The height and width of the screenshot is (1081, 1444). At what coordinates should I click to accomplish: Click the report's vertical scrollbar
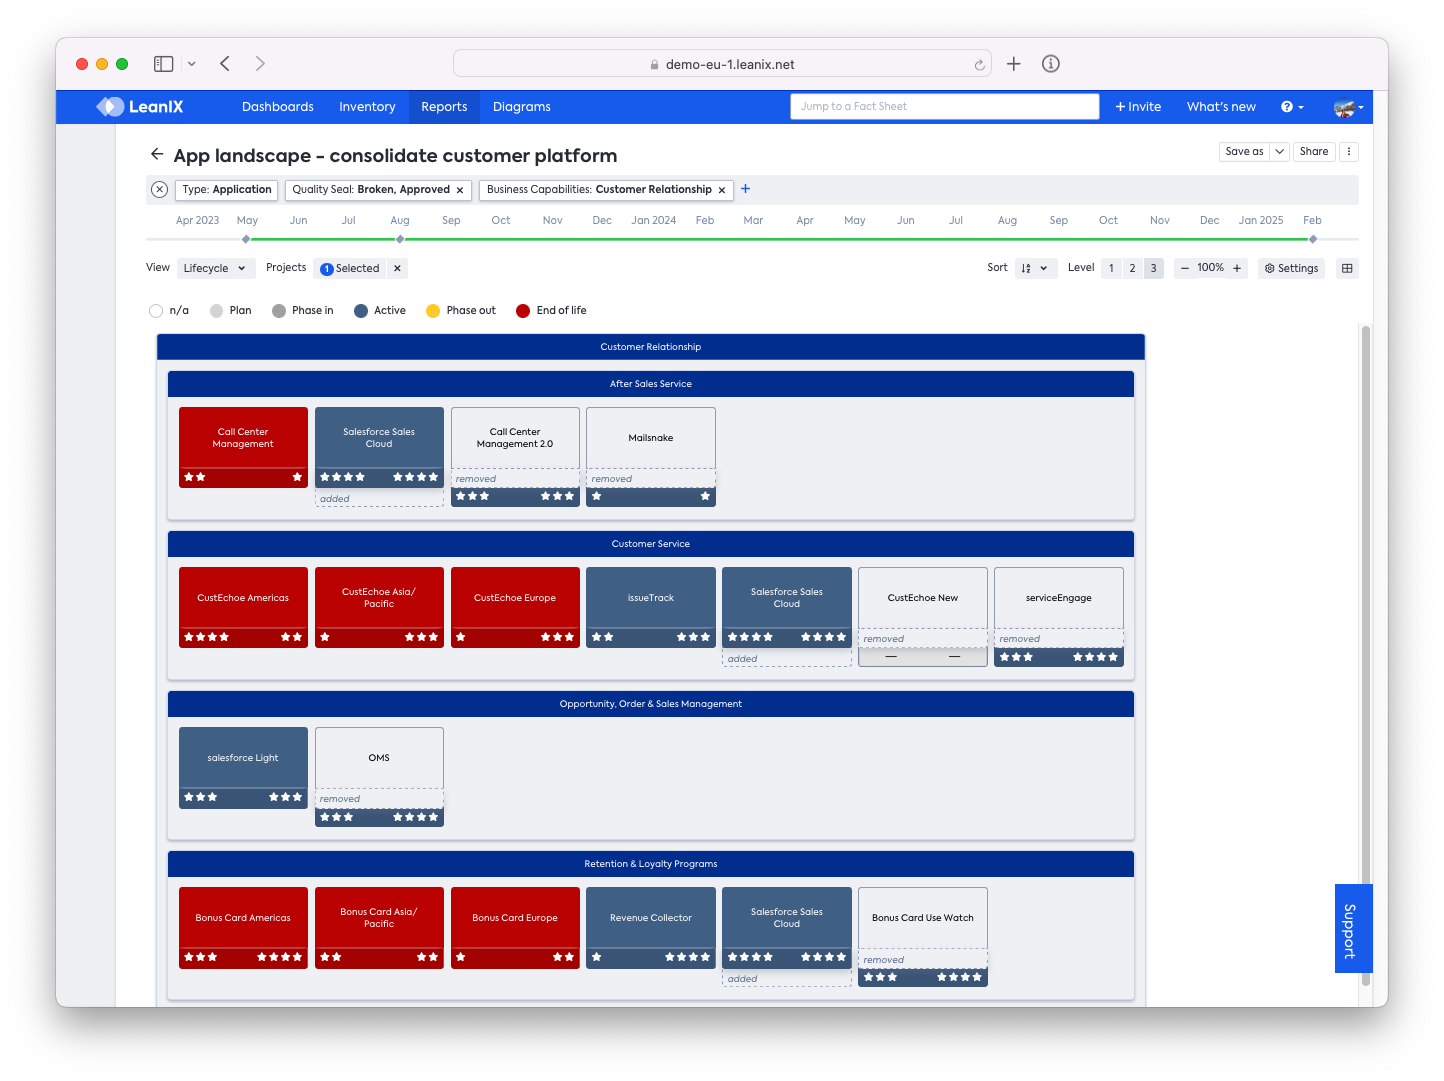1366,655
